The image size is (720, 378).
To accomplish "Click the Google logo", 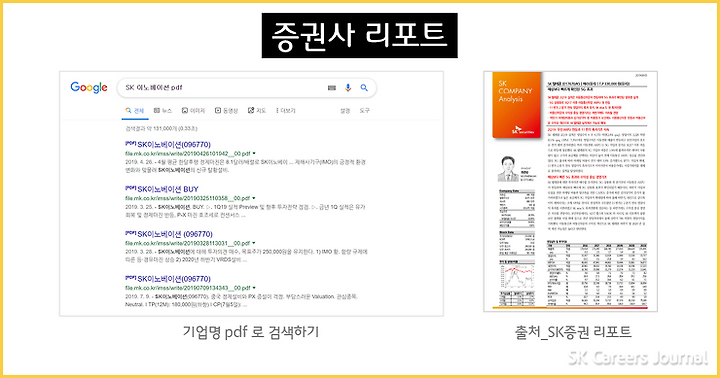I will pyautogui.click(x=89, y=87).
